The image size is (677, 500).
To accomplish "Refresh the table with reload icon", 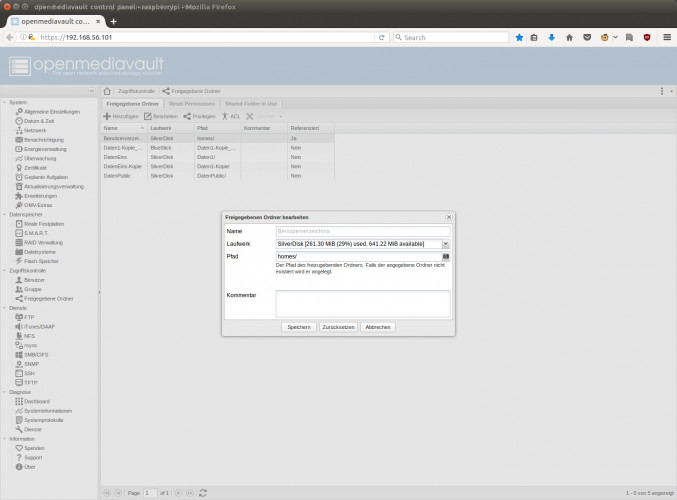I will 203,493.
